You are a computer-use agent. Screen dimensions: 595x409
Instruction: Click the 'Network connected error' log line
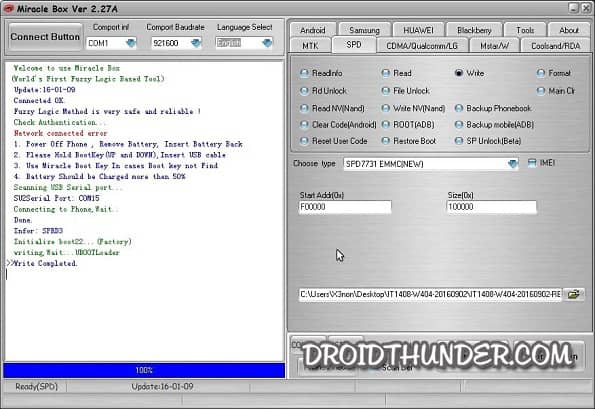click(60, 133)
